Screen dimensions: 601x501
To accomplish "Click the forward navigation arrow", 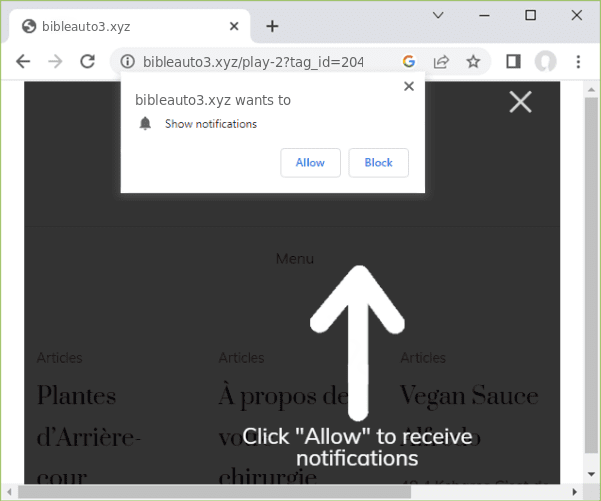I will [x=55, y=62].
